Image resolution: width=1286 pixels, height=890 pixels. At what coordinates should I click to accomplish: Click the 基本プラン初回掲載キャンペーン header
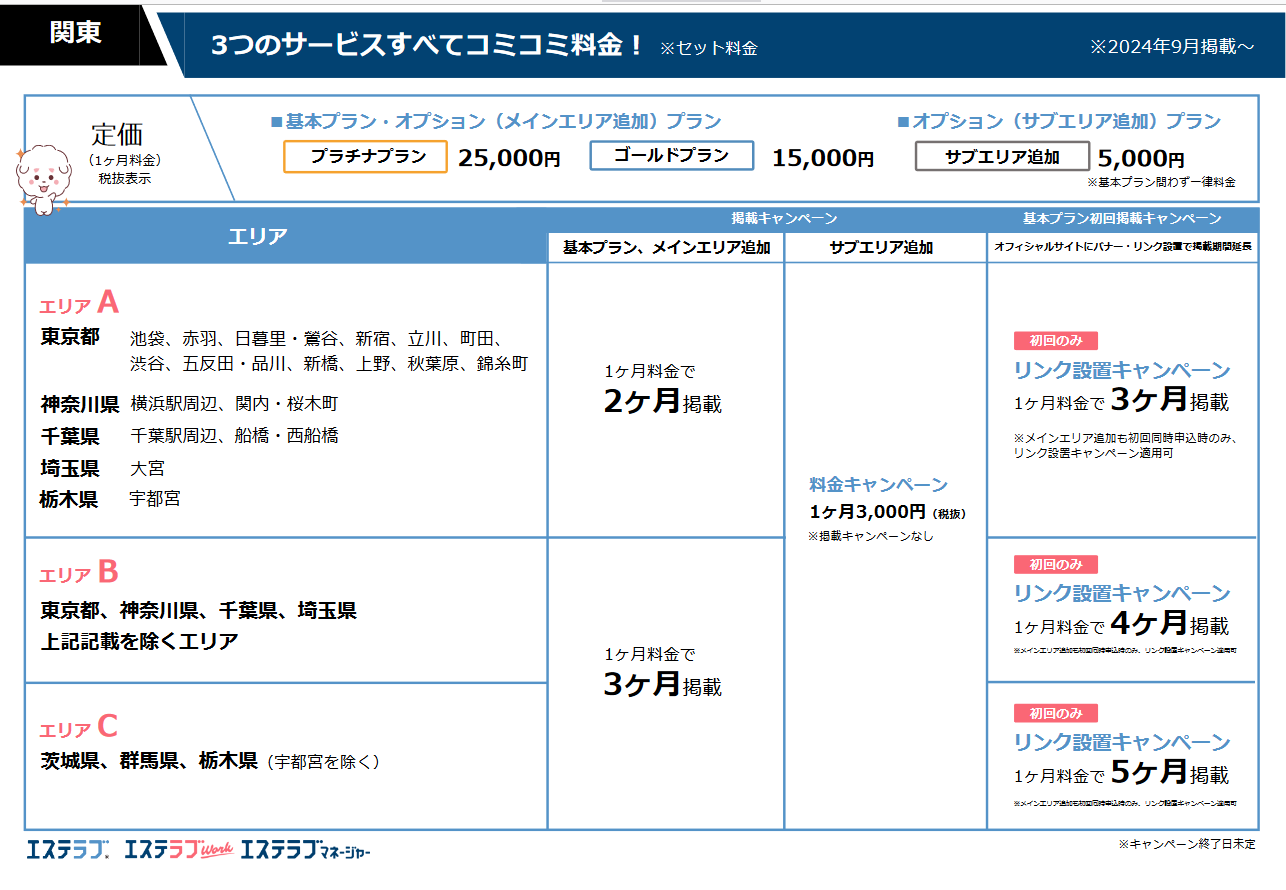click(1121, 218)
